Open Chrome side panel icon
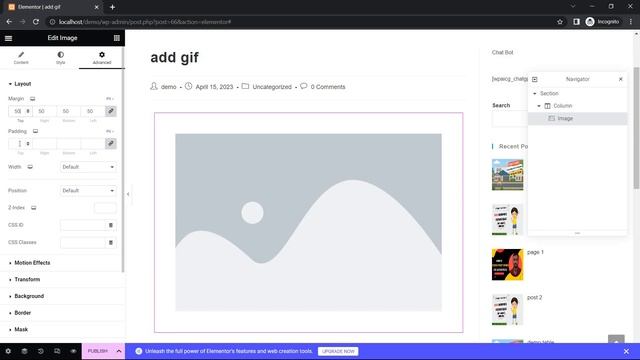 pyautogui.click(x=576, y=22)
